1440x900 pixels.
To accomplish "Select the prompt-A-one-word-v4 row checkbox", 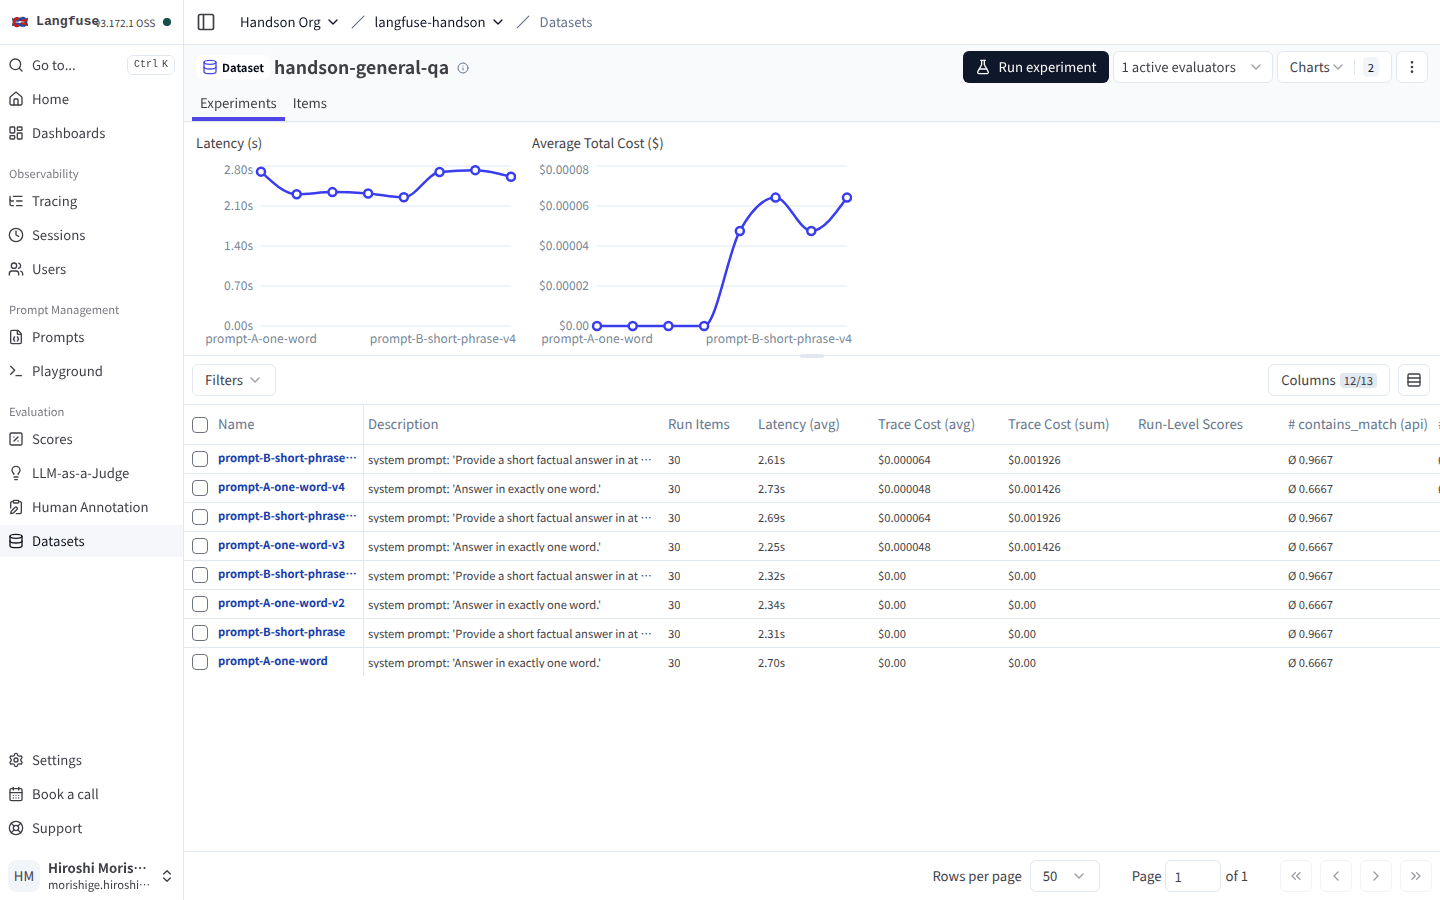I will pyautogui.click(x=200, y=488).
